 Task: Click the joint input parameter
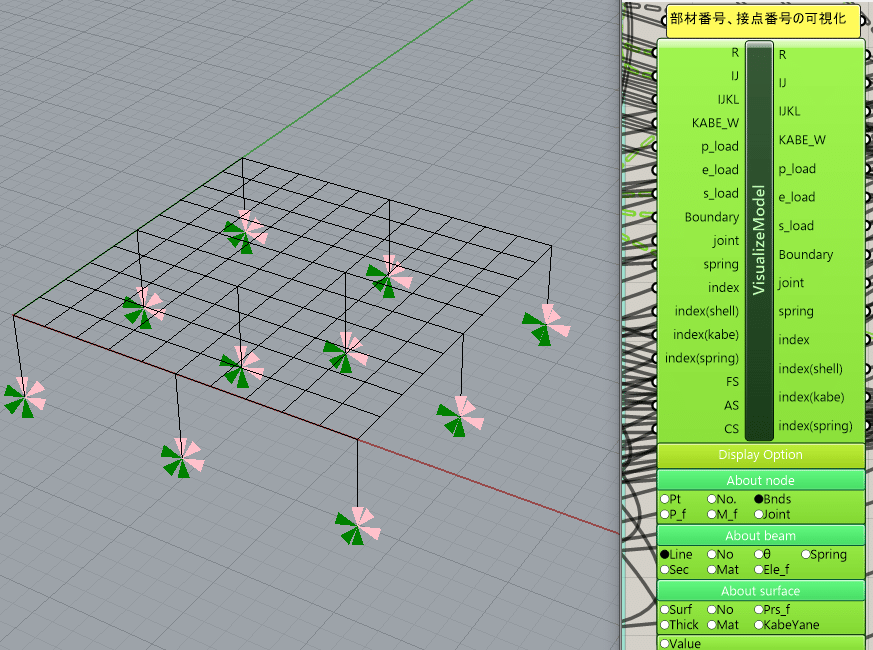pyautogui.click(x=726, y=241)
